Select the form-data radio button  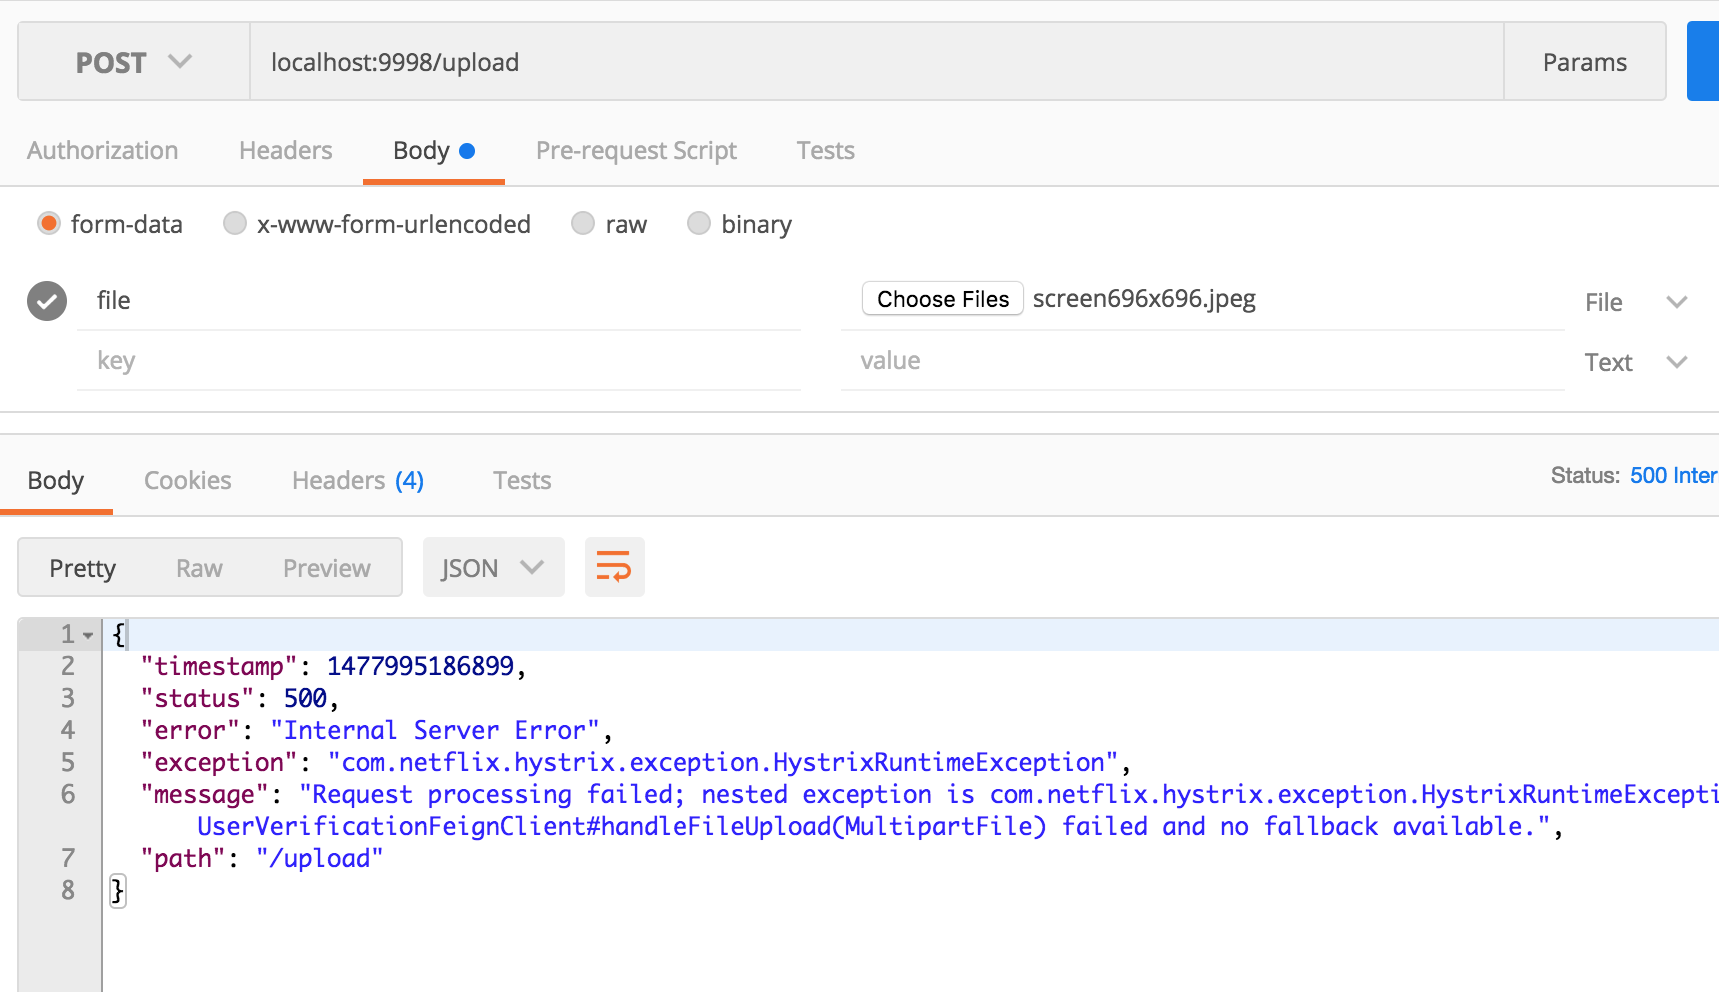click(x=49, y=223)
